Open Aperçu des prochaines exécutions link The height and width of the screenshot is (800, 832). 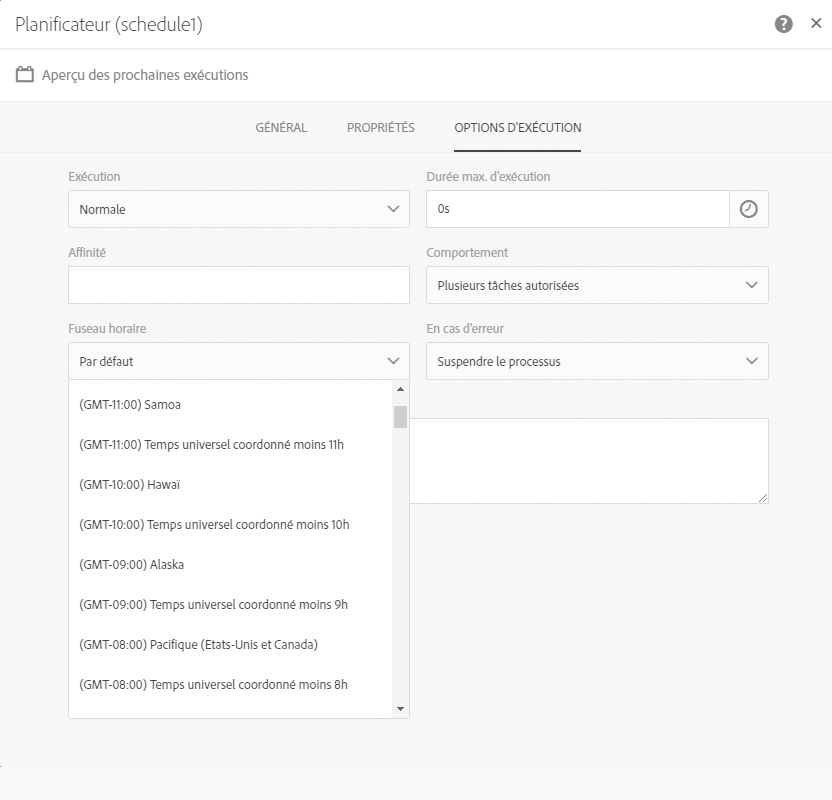coord(145,75)
